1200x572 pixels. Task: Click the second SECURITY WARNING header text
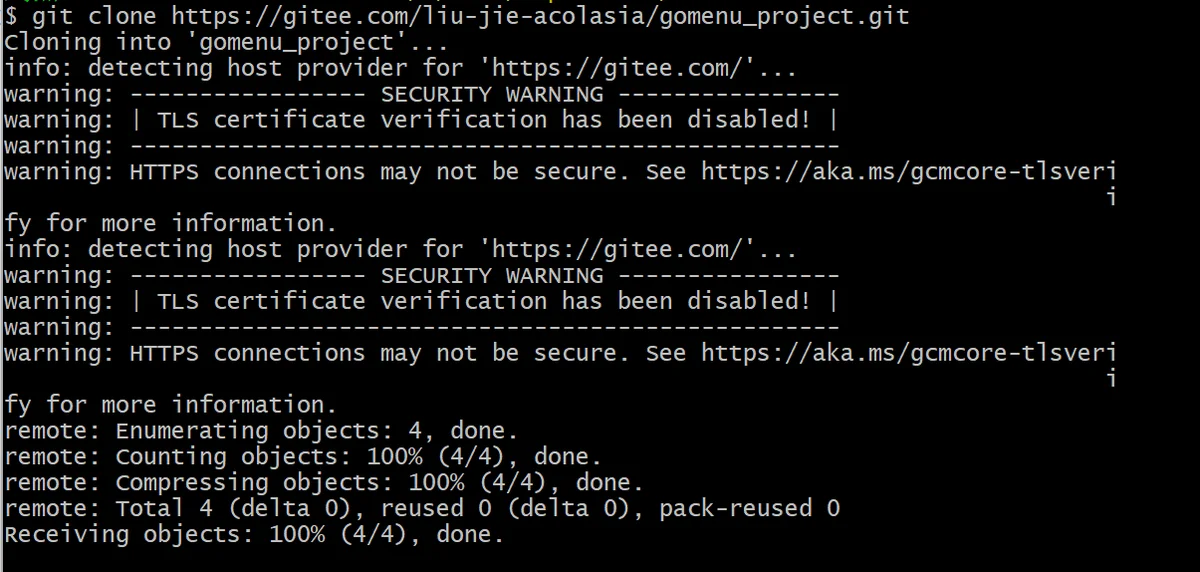[x=492, y=276]
